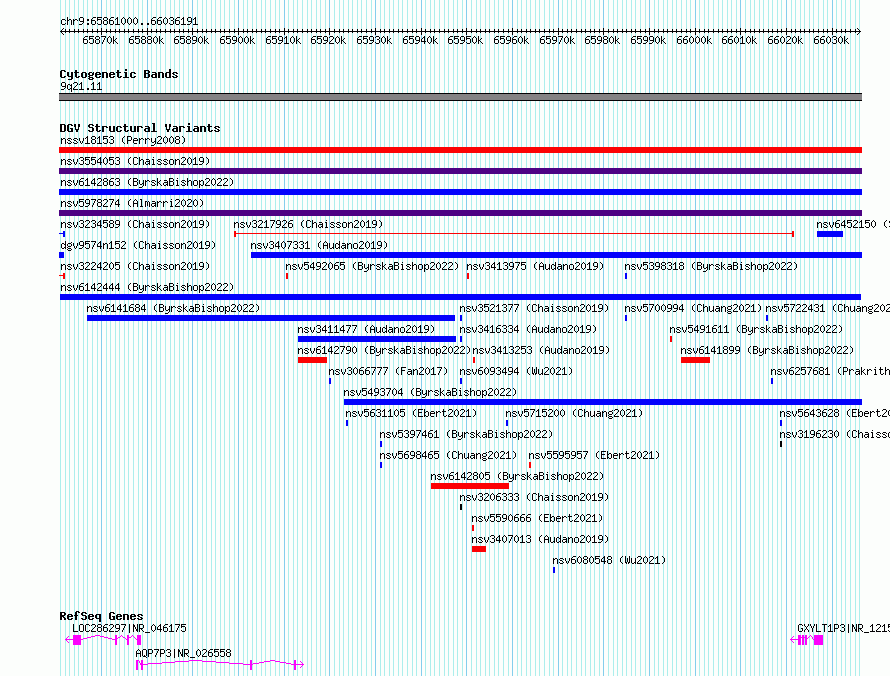Image resolution: width=890 pixels, height=676 pixels.
Task: Click the Cytogenetic Bands track title
Action: (119, 74)
